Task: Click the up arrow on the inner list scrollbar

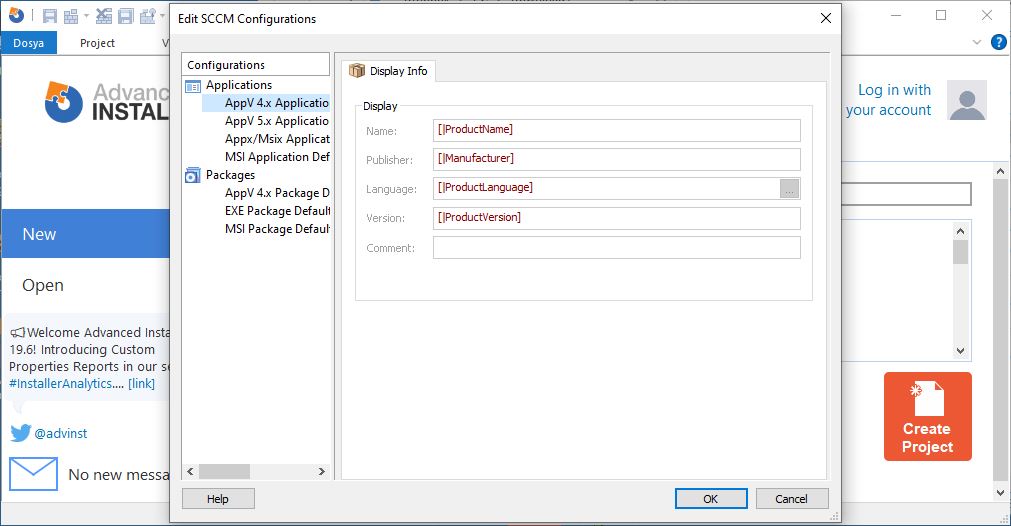Action: coord(961,231)
